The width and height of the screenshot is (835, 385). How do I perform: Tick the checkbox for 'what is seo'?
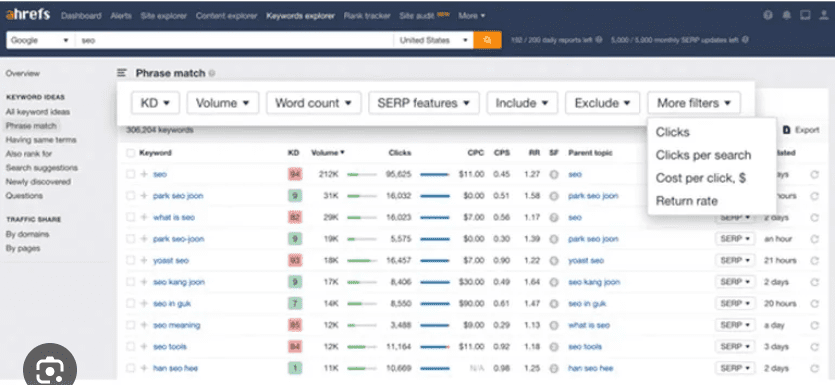[x=130, y=217]
